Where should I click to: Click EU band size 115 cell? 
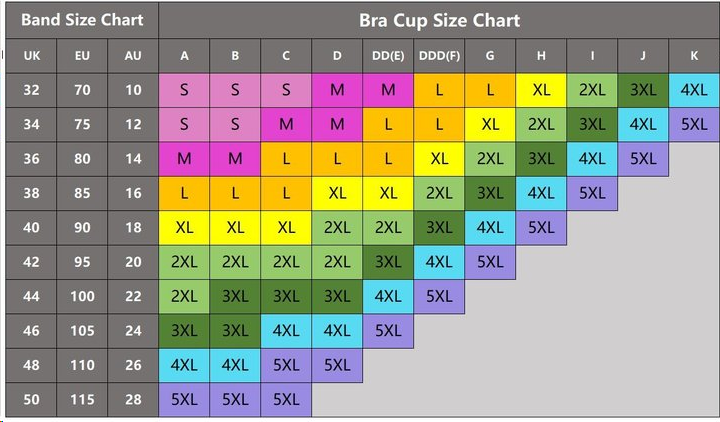(82, 399)
